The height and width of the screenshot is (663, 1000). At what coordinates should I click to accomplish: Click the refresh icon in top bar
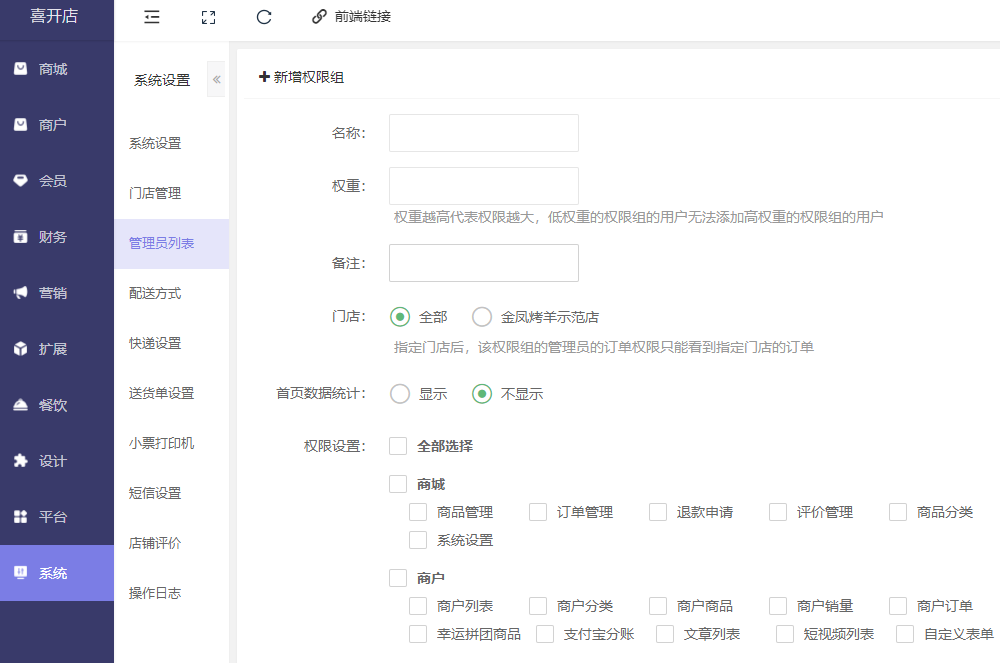click(264, 17)
